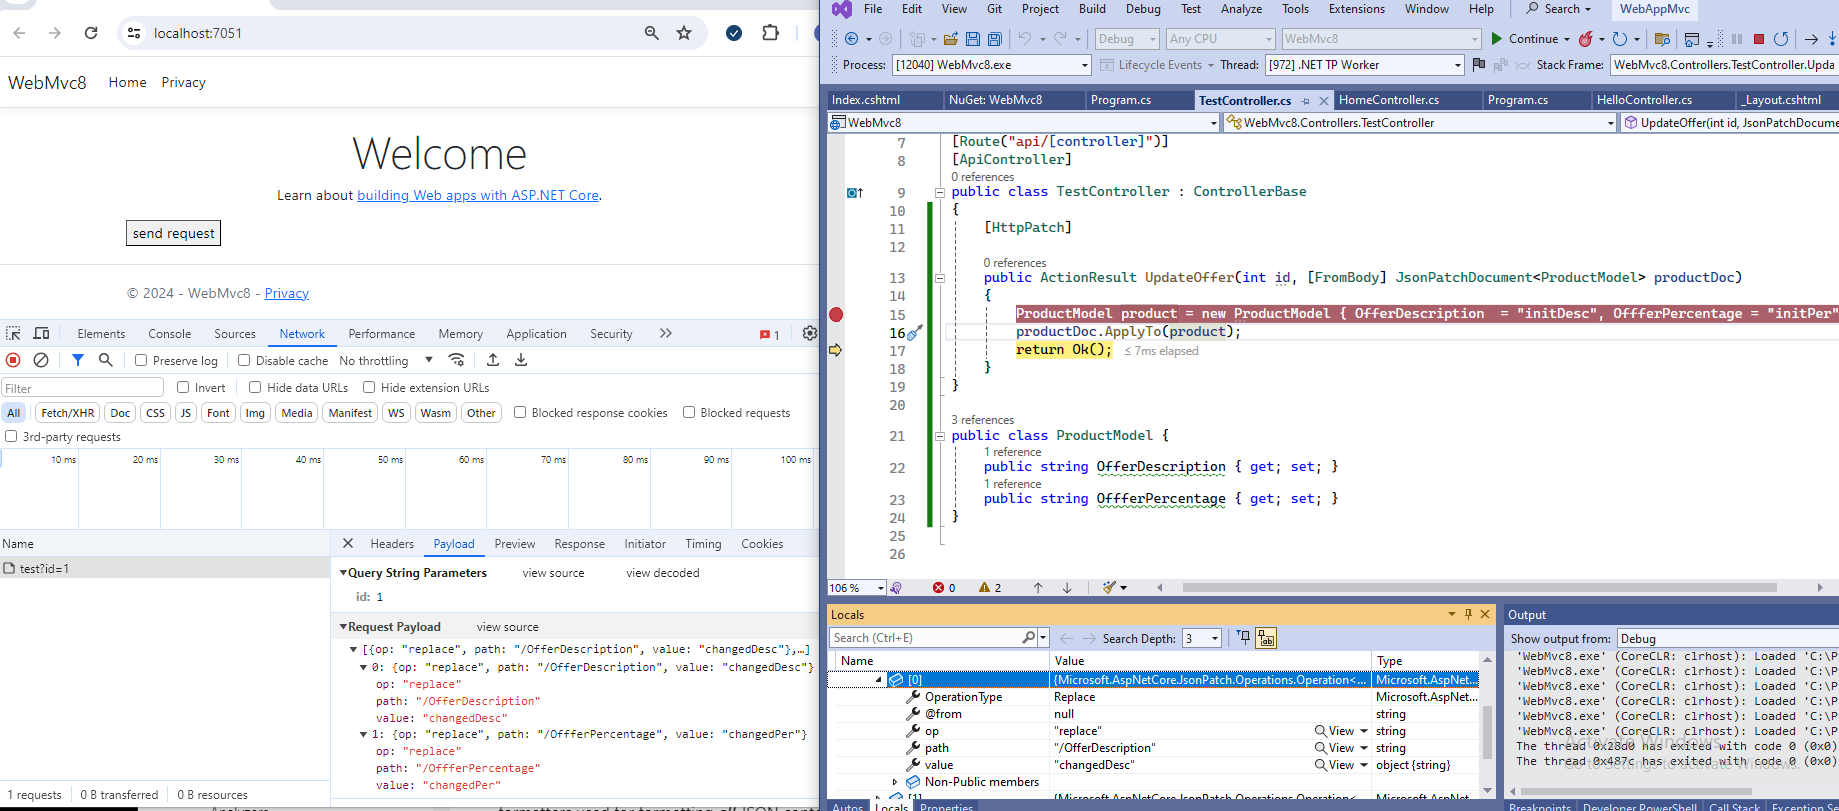Toggle the device toolbar icon in DevTools
1839x811 pixels.
(x=42, y=333)
